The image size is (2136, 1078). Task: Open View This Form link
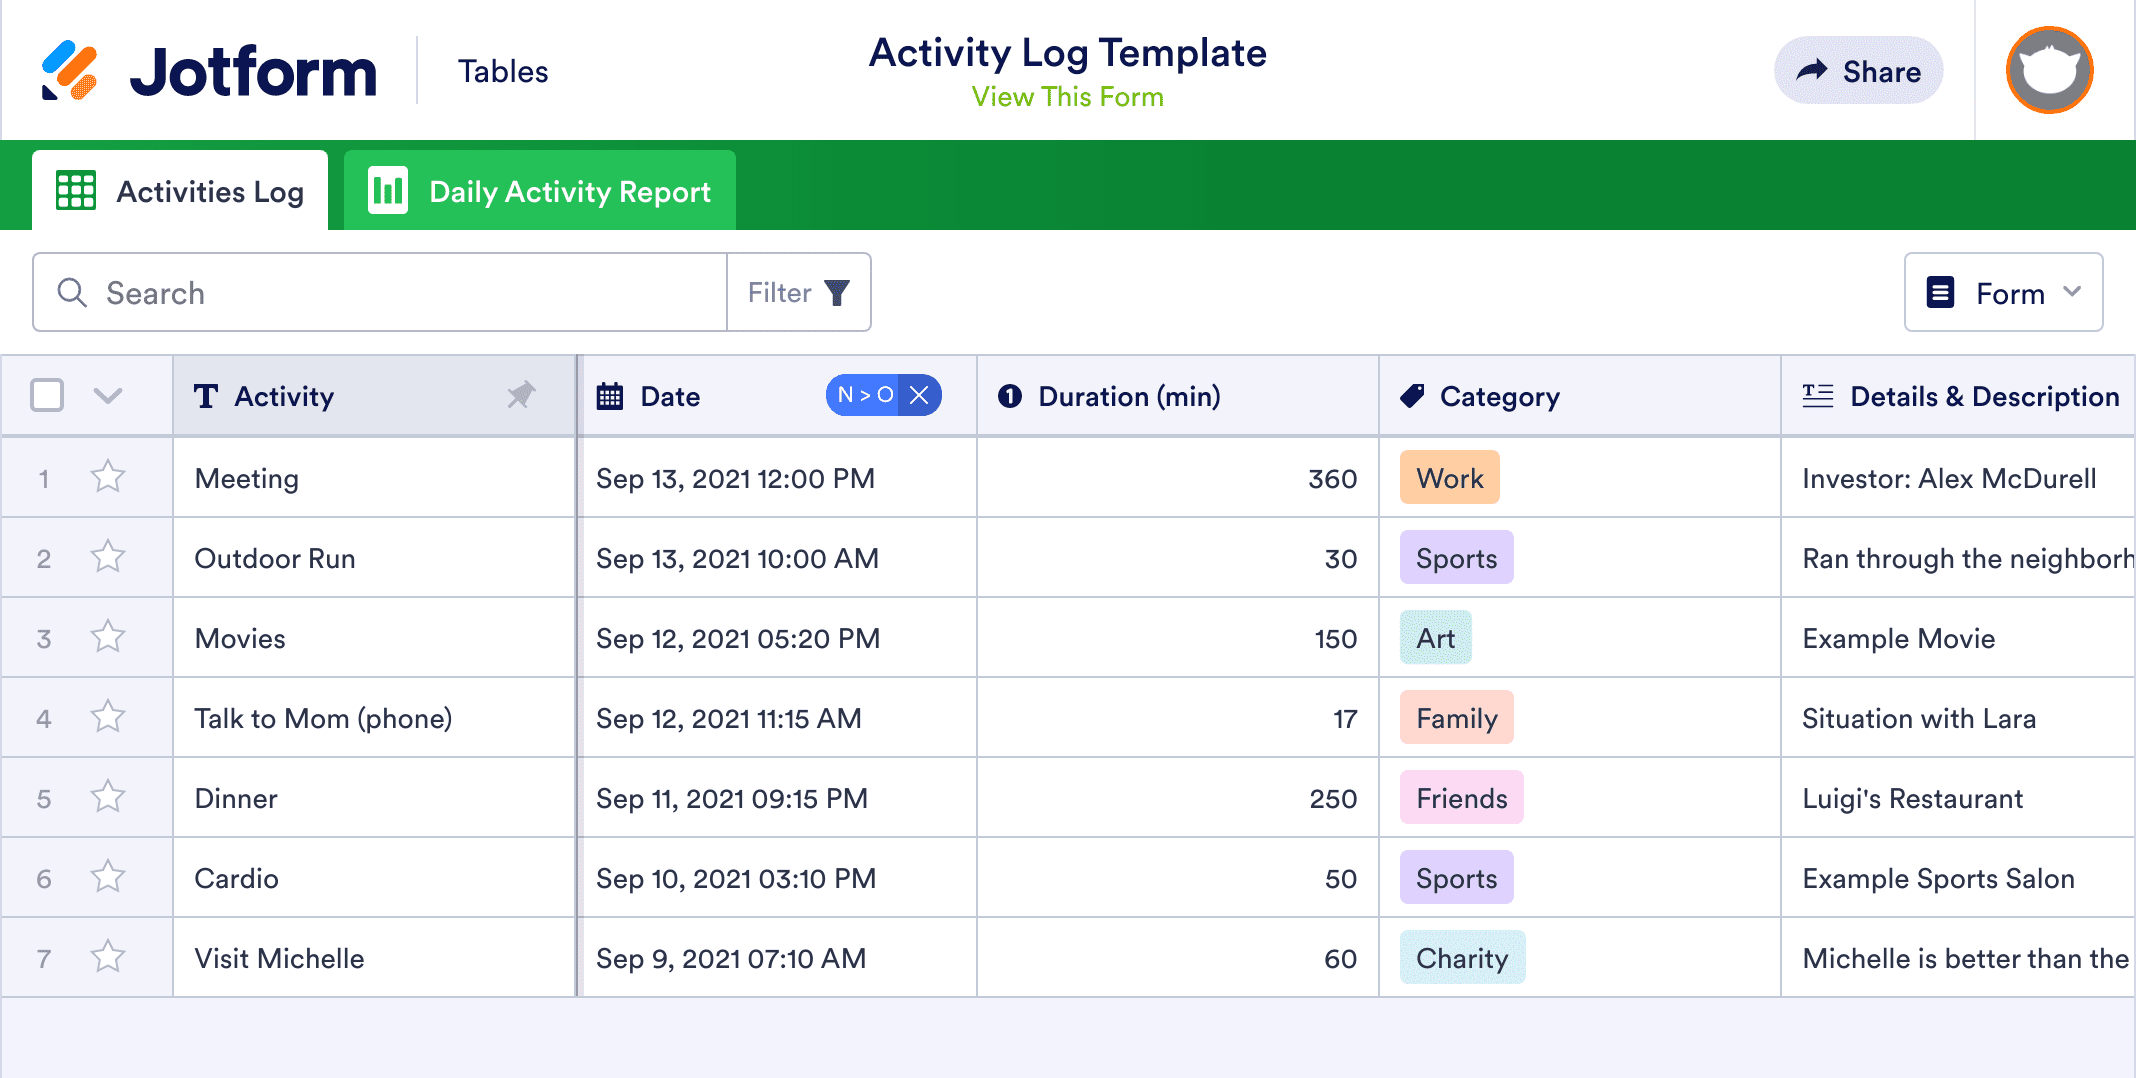click(1066, 96)
